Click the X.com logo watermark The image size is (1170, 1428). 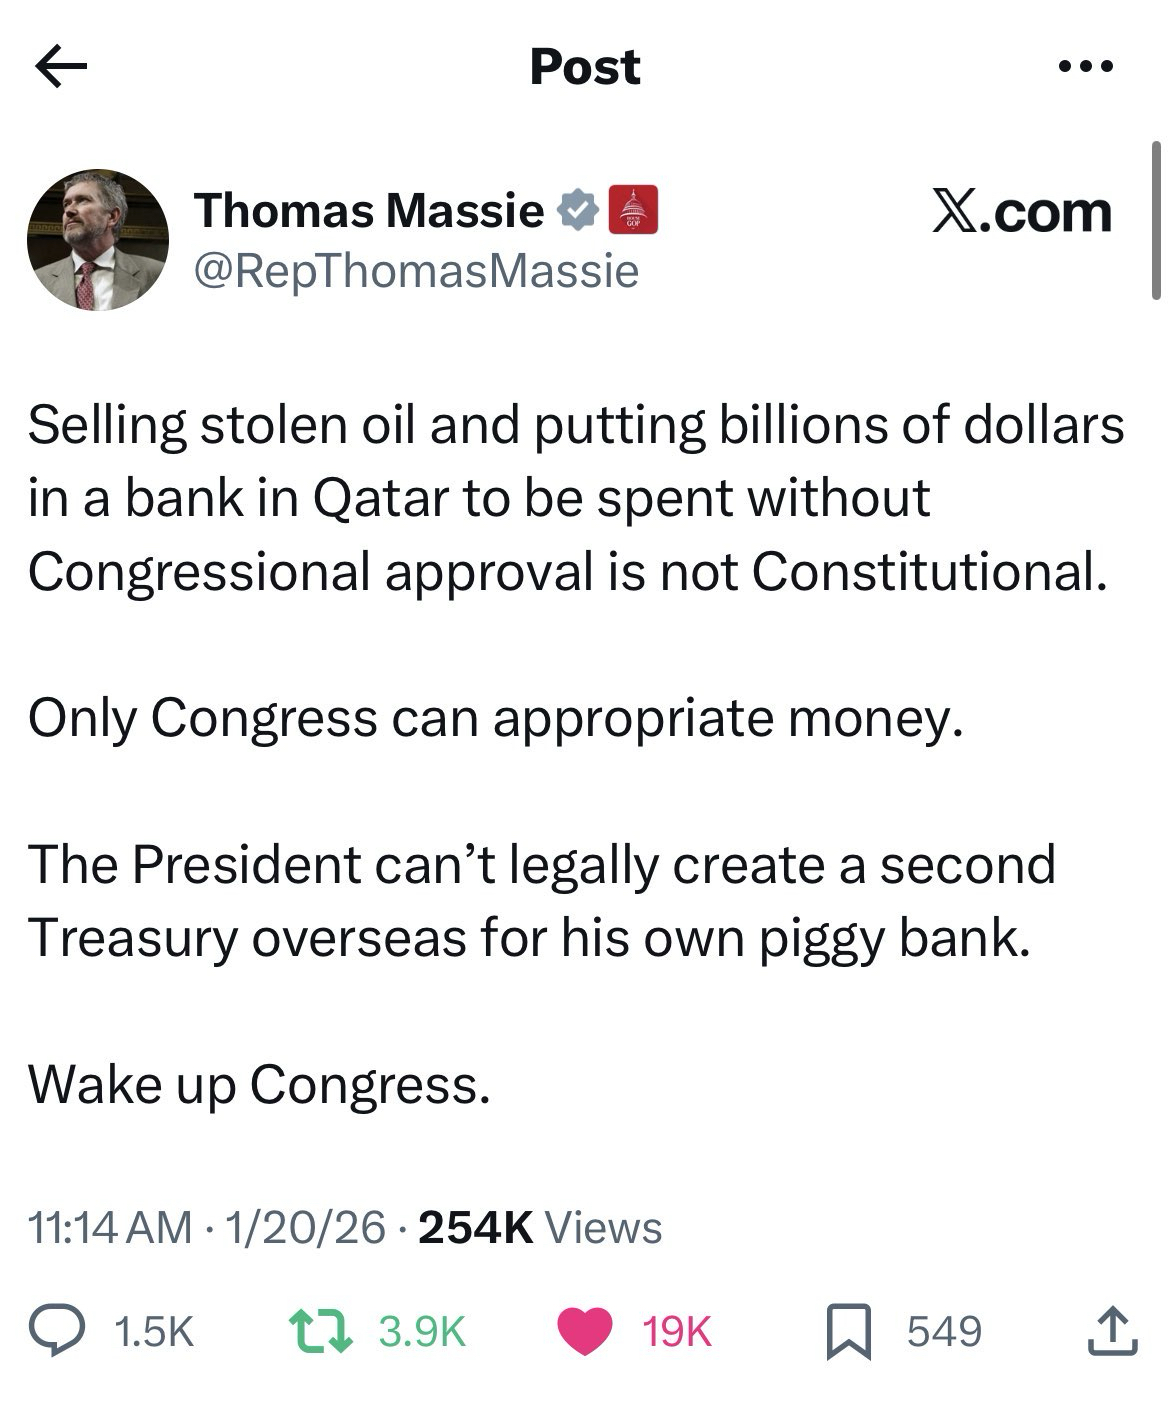(x=1022, y=212)
